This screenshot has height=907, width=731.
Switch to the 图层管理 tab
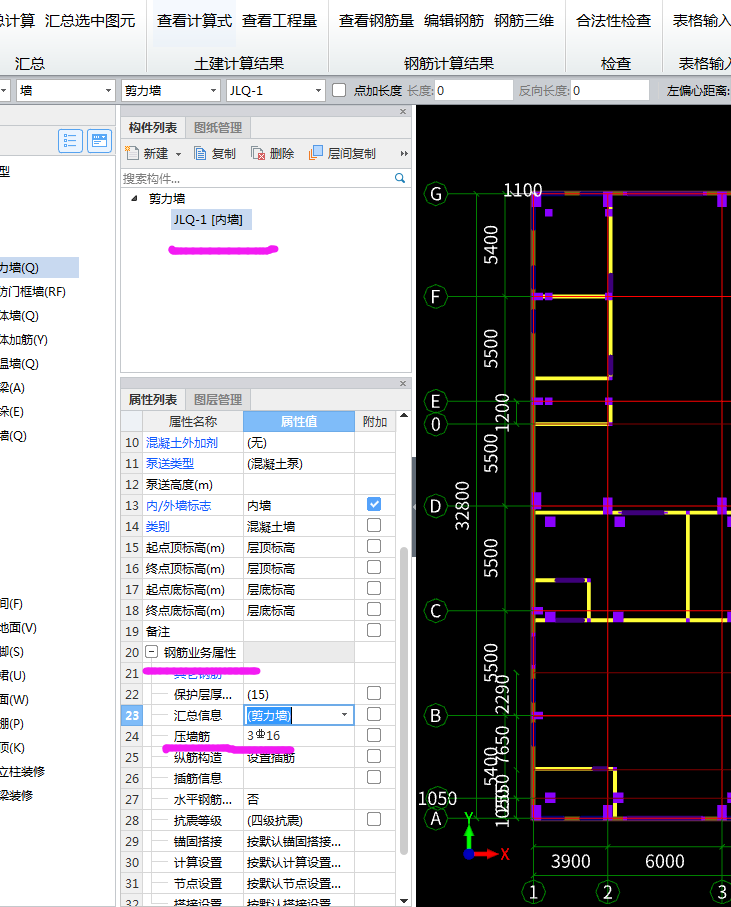[x=218, y=399]
